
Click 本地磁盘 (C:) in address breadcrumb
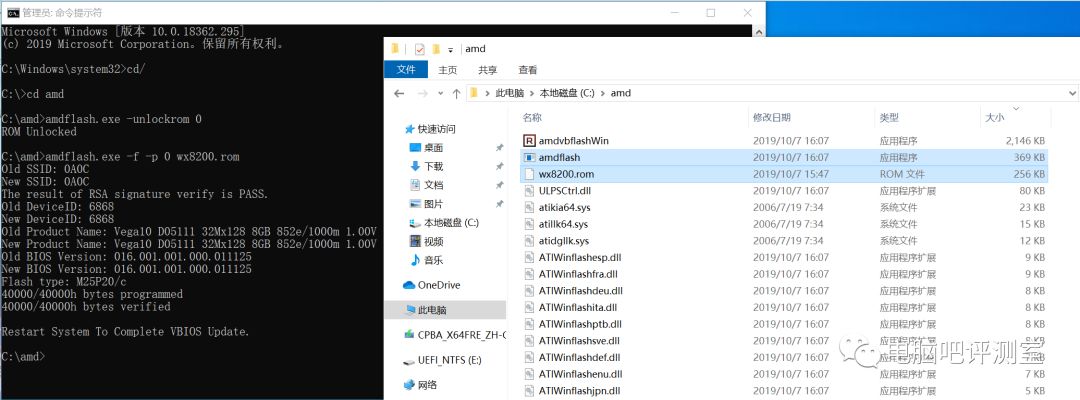click(567, 93)
